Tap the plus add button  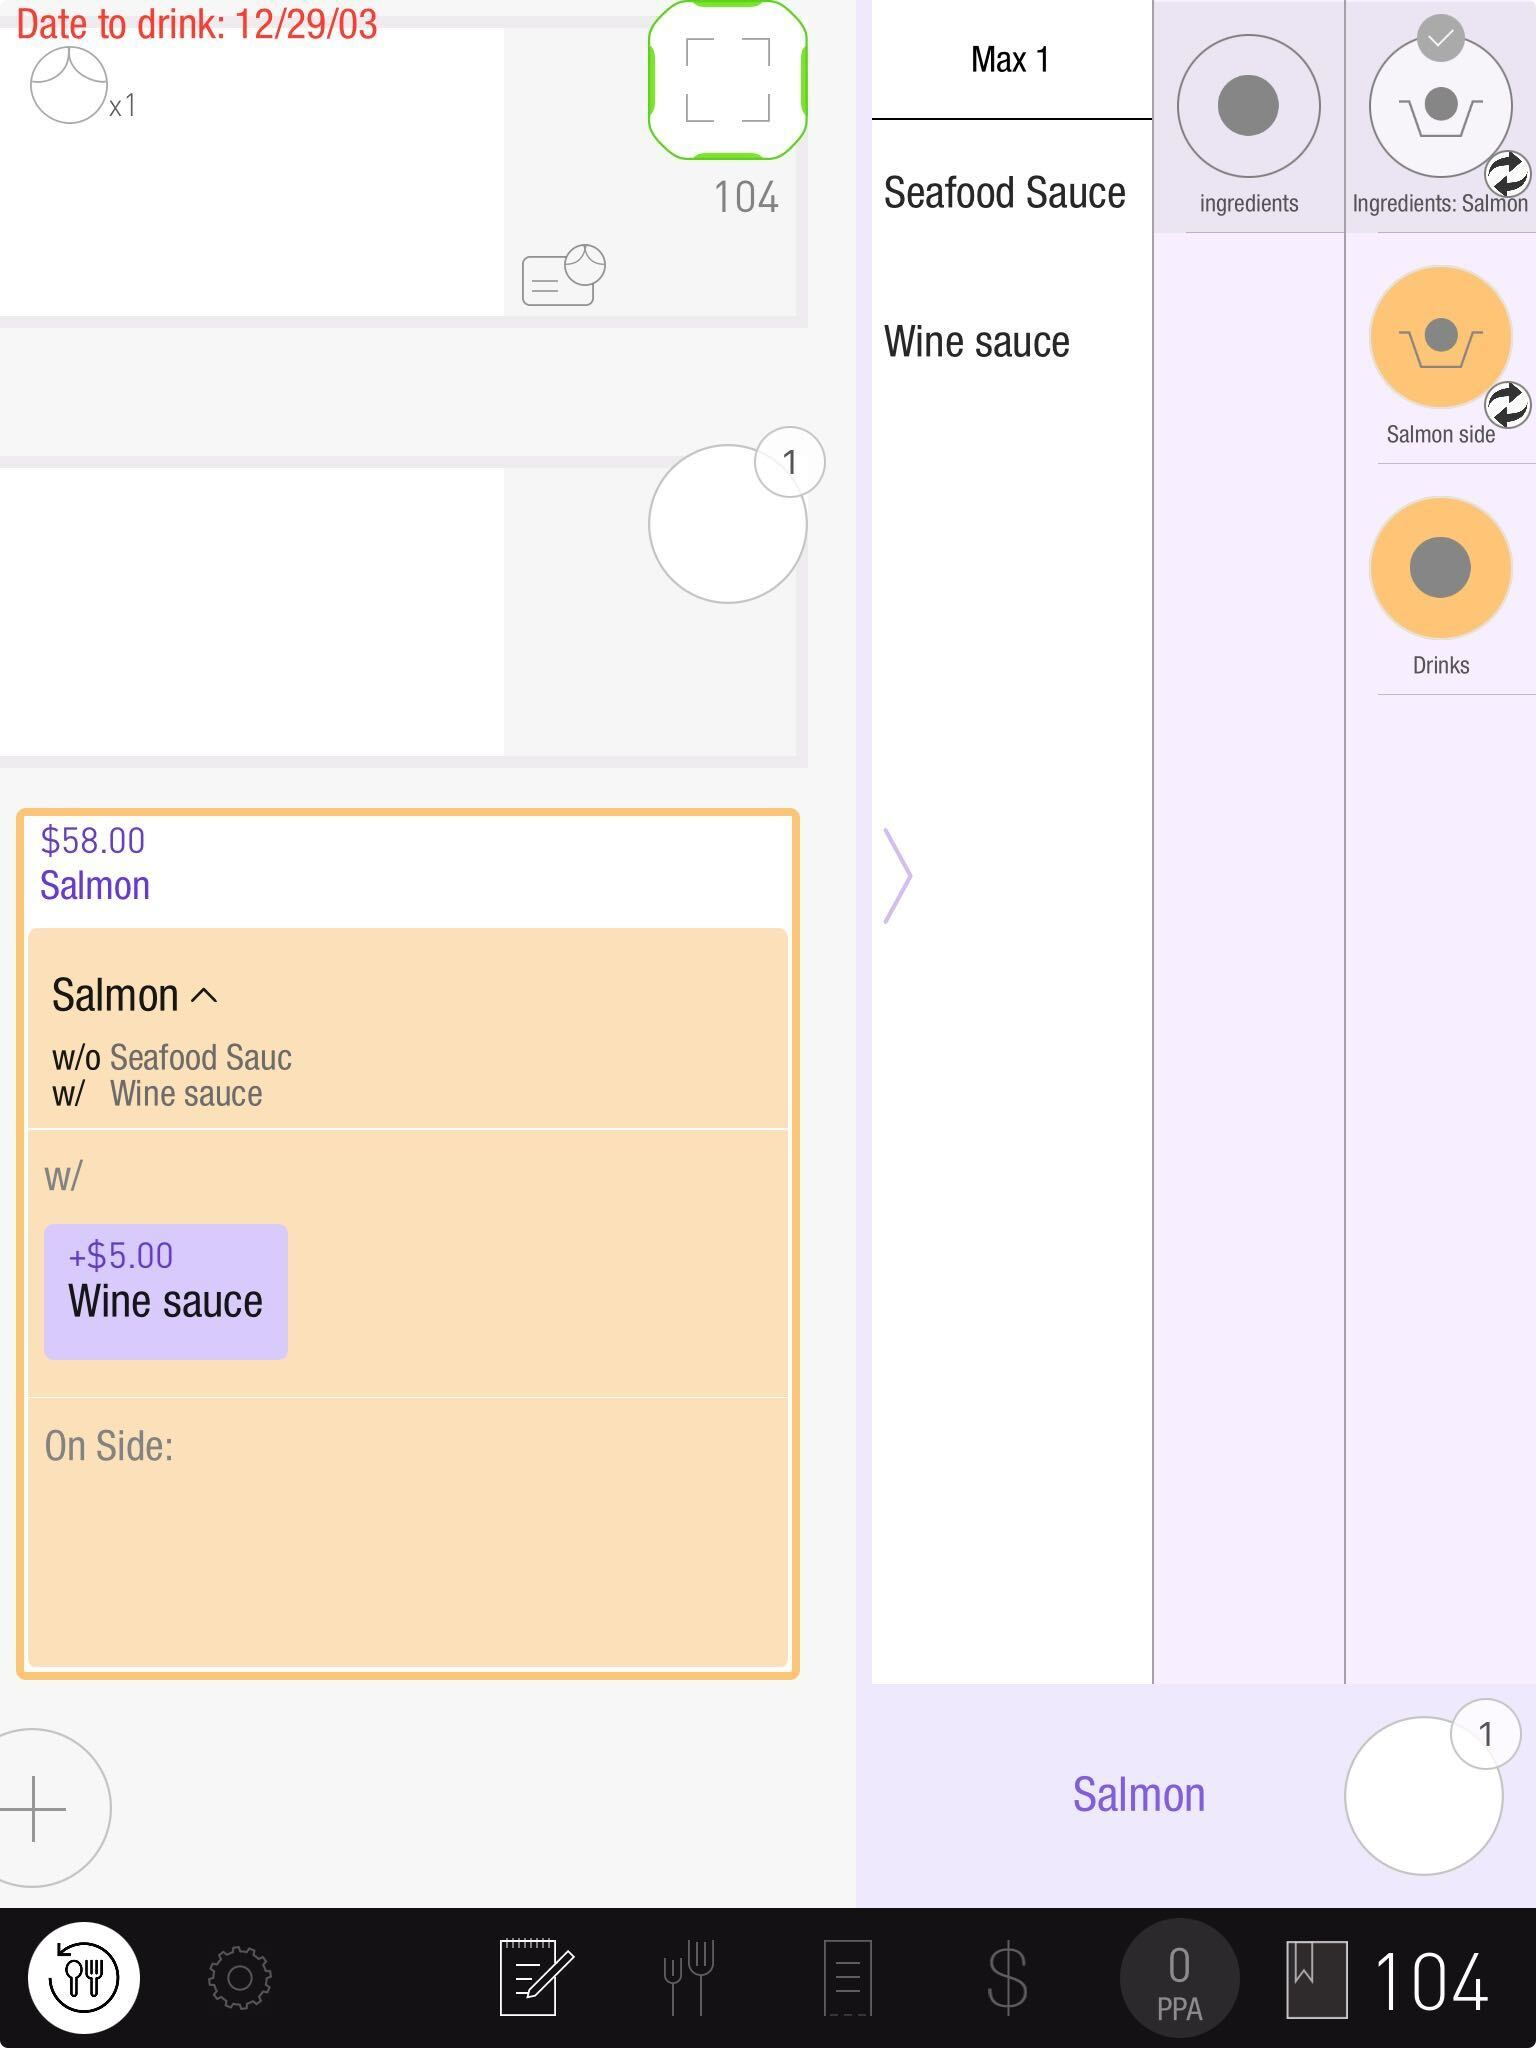[x=36, y=1808]
